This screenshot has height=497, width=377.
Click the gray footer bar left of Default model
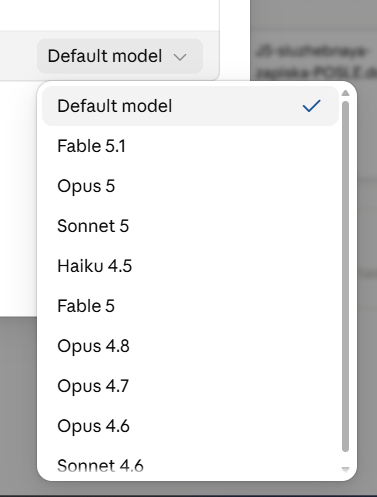18,56
